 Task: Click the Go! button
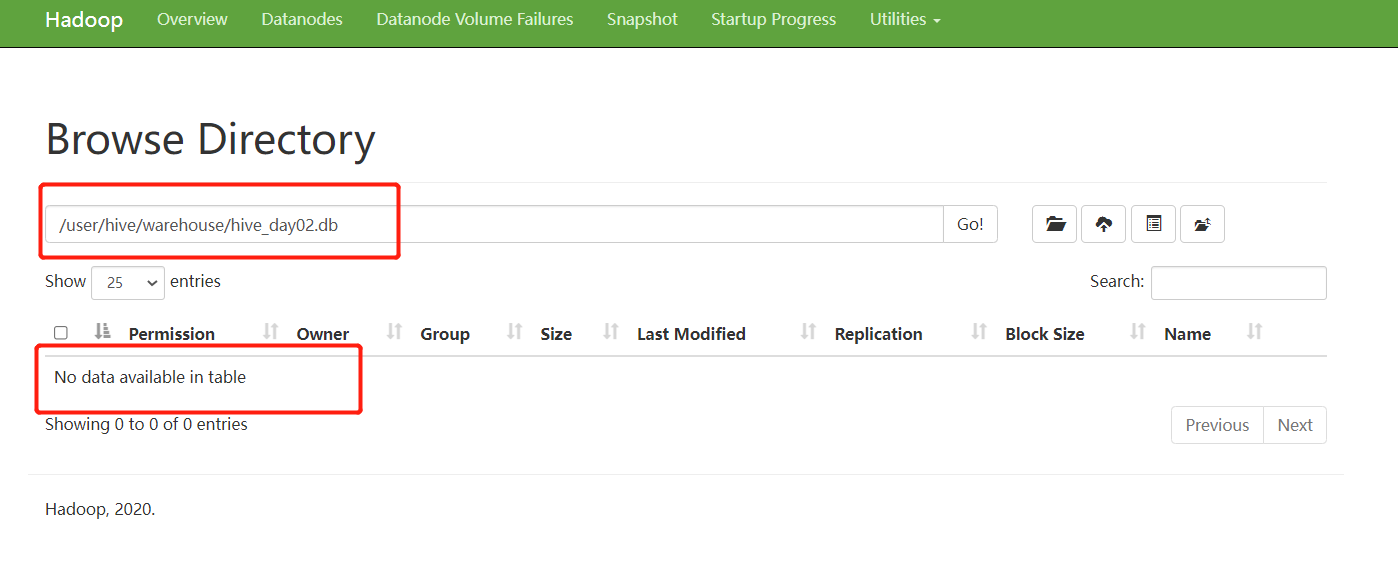(x=970, y=224)
